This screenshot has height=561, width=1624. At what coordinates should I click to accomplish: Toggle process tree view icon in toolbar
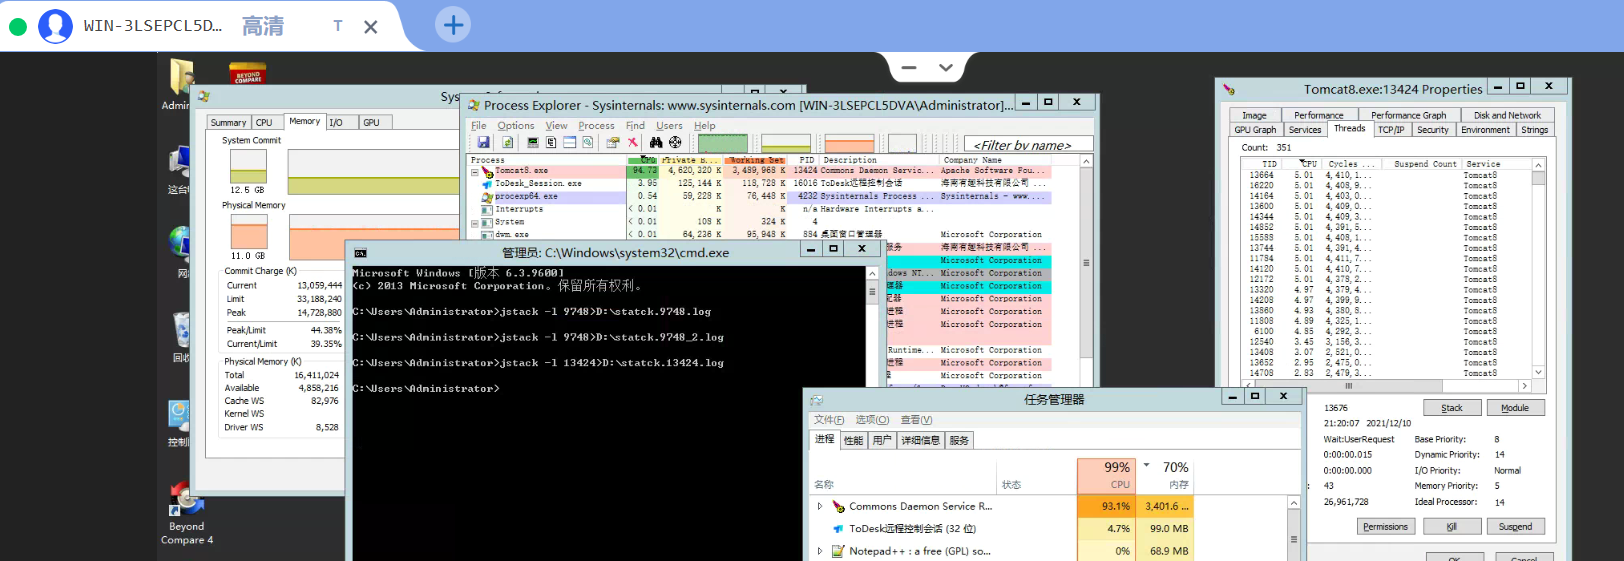click(551, 142)
